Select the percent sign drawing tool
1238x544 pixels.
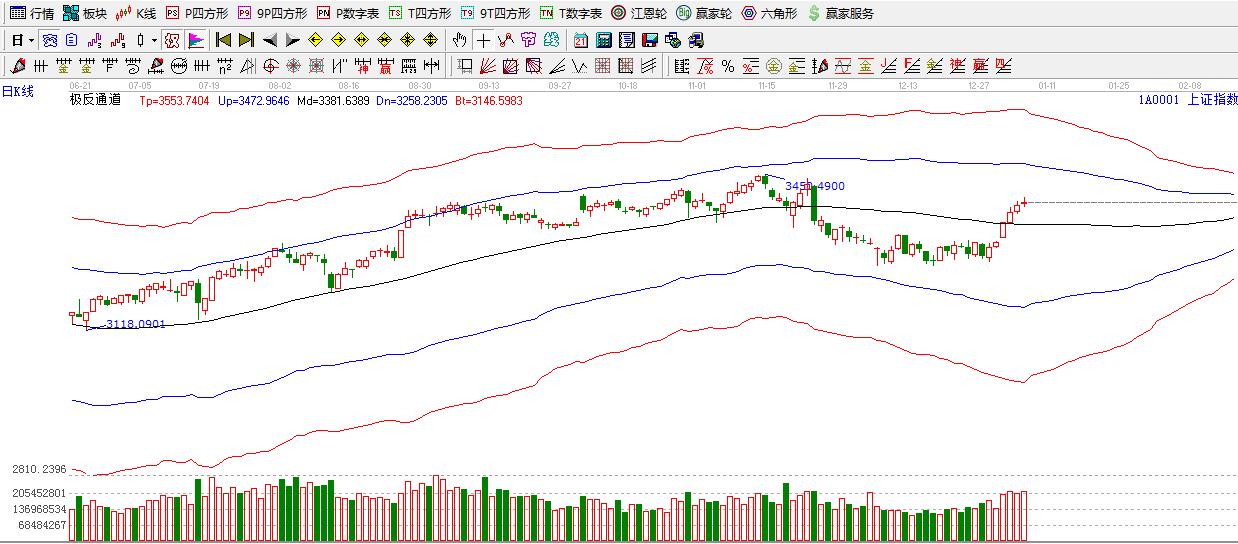728,67
